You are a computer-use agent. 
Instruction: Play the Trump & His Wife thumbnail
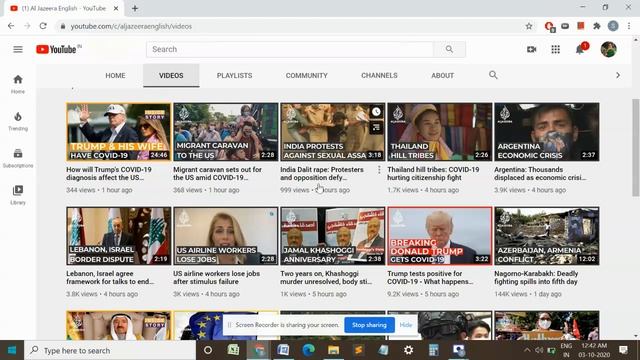coord(119,132)
